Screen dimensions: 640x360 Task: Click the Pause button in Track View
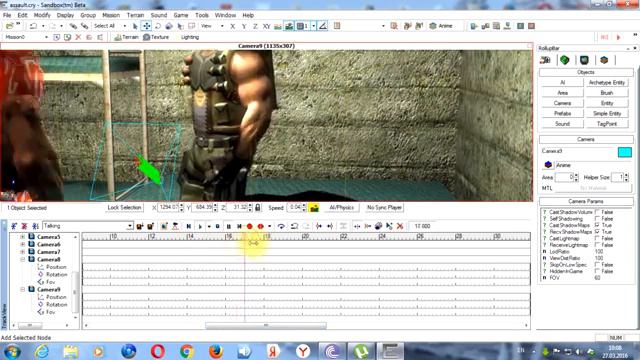coord(229,226)
